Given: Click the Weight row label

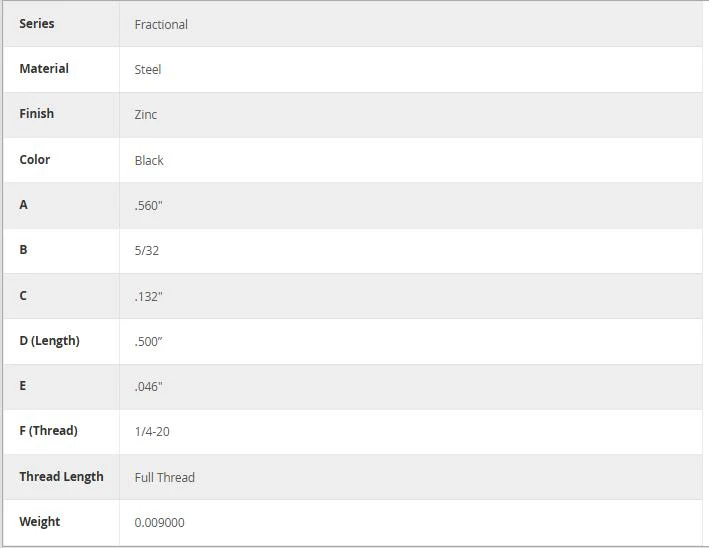Looking at the screenshot, I should coord(40,521).
